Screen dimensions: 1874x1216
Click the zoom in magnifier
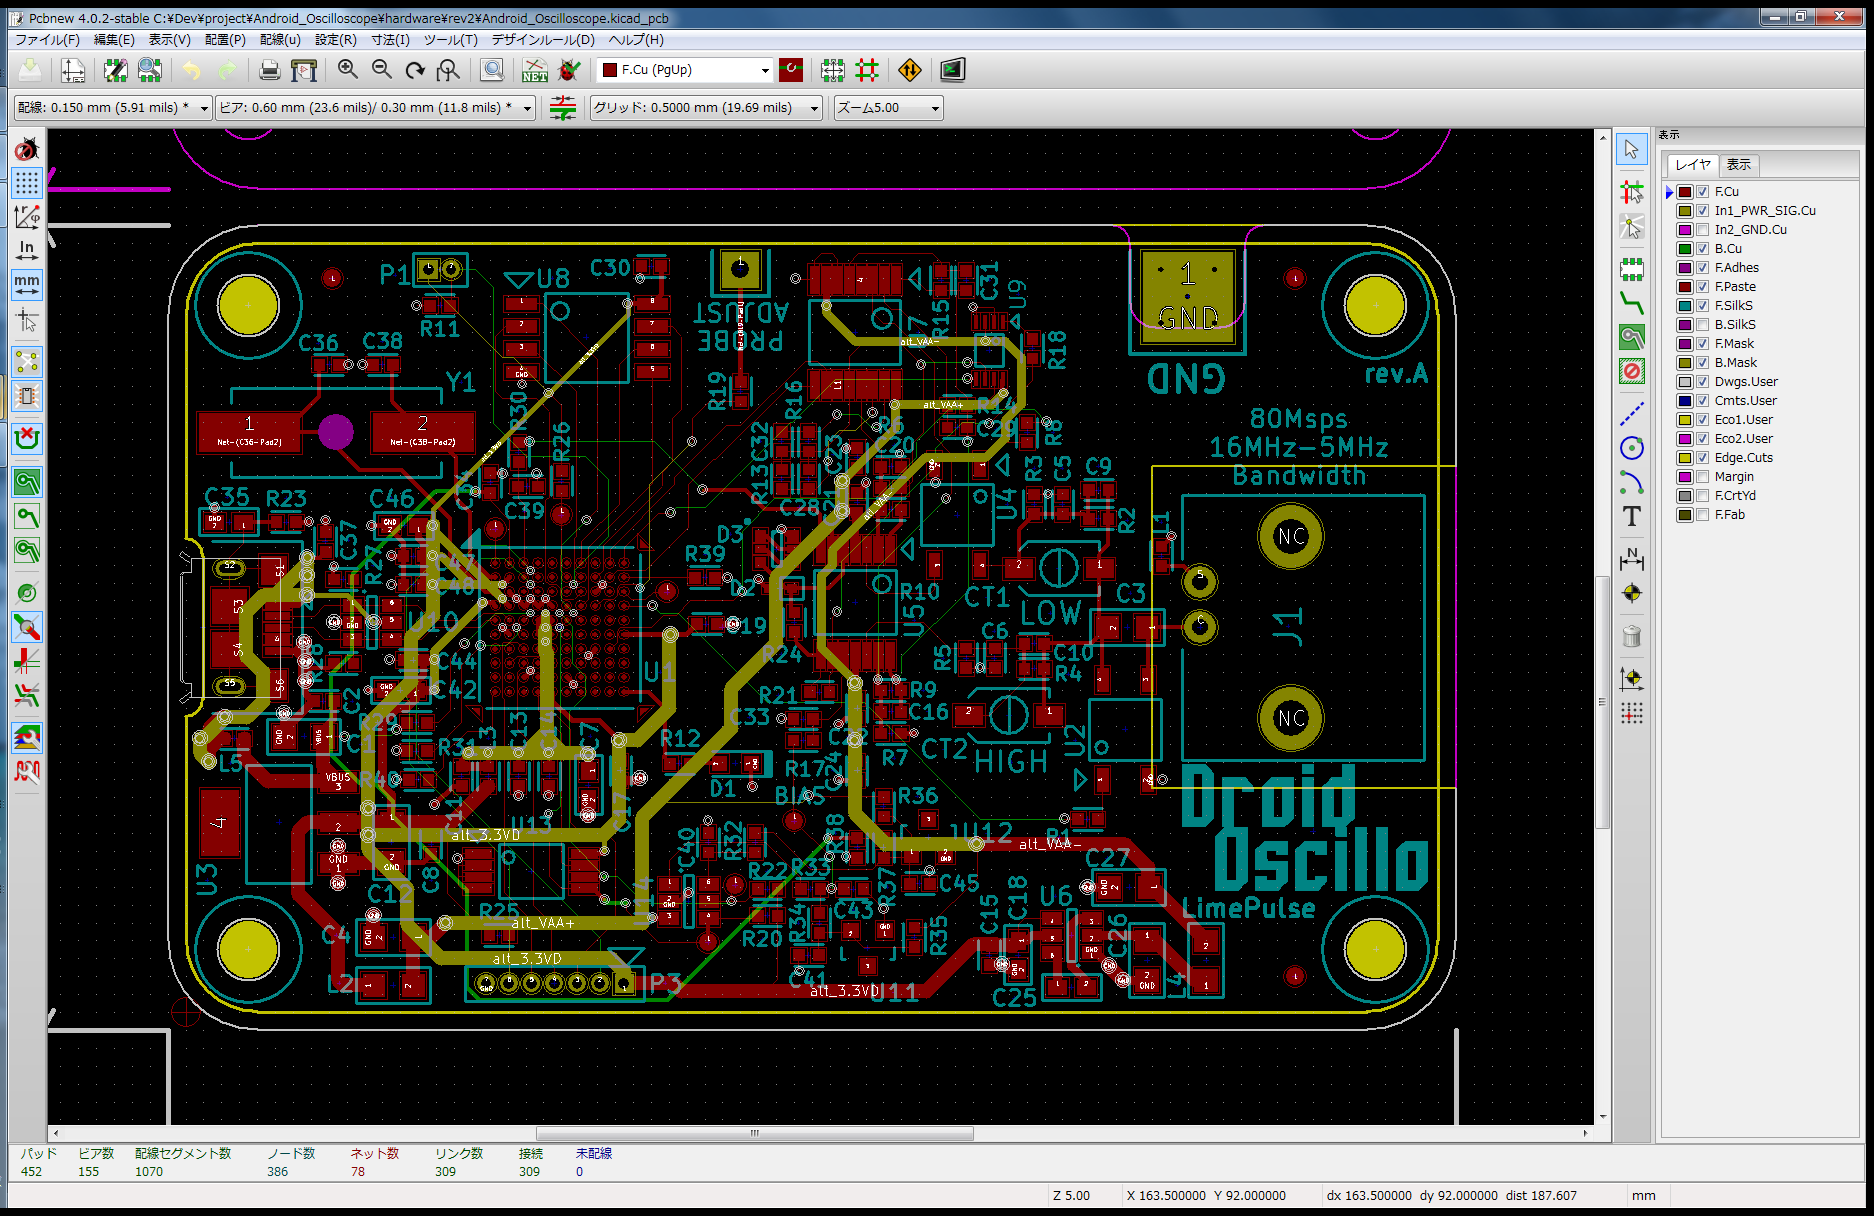pyautogui.click(x=347, y=70)
